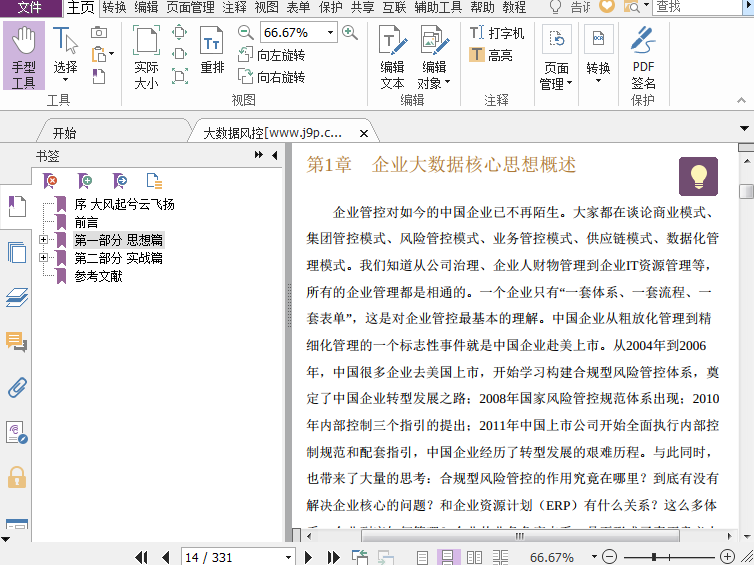The width and height of the screenshot is (754, 565).
Task: Go to first page button
Action: pos(141,557)
